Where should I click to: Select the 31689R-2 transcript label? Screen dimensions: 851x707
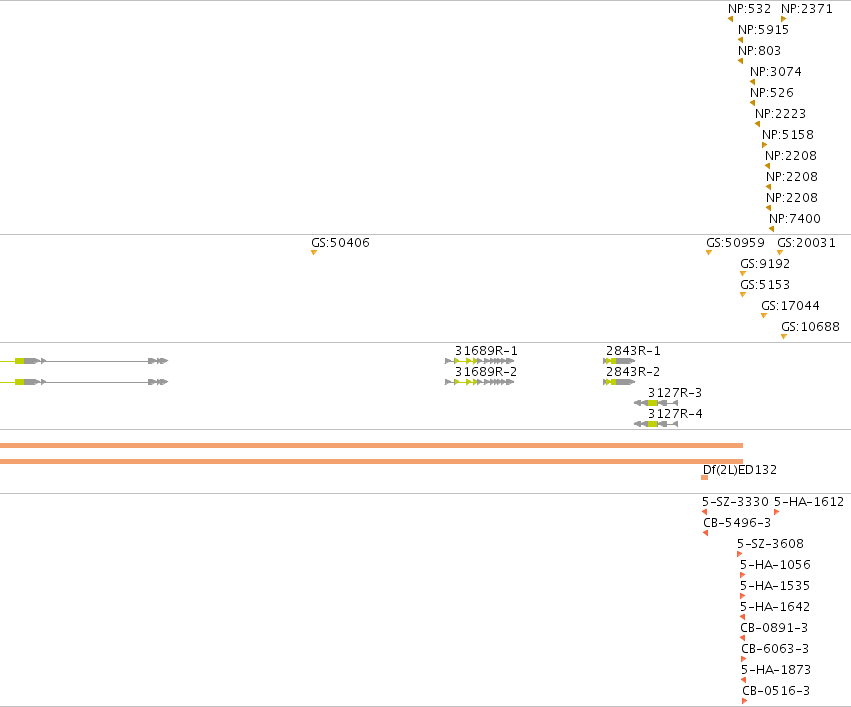point(486,372)
